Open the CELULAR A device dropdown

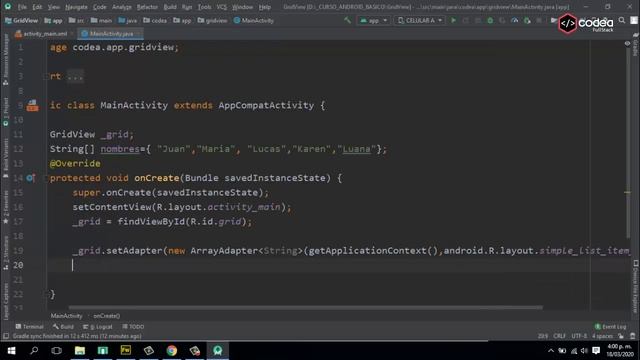pyautogui.click(x=420, y=20)
